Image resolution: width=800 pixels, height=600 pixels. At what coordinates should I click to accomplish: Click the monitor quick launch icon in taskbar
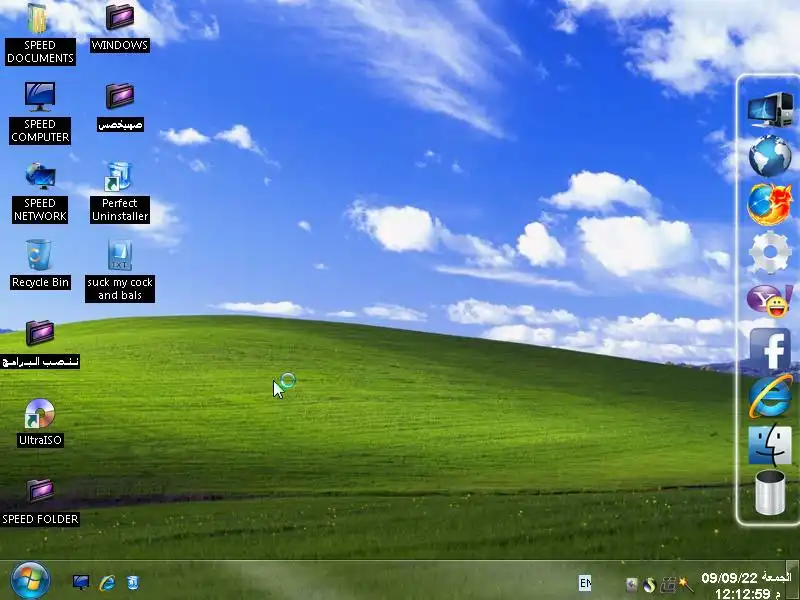[x=81, y=582]
